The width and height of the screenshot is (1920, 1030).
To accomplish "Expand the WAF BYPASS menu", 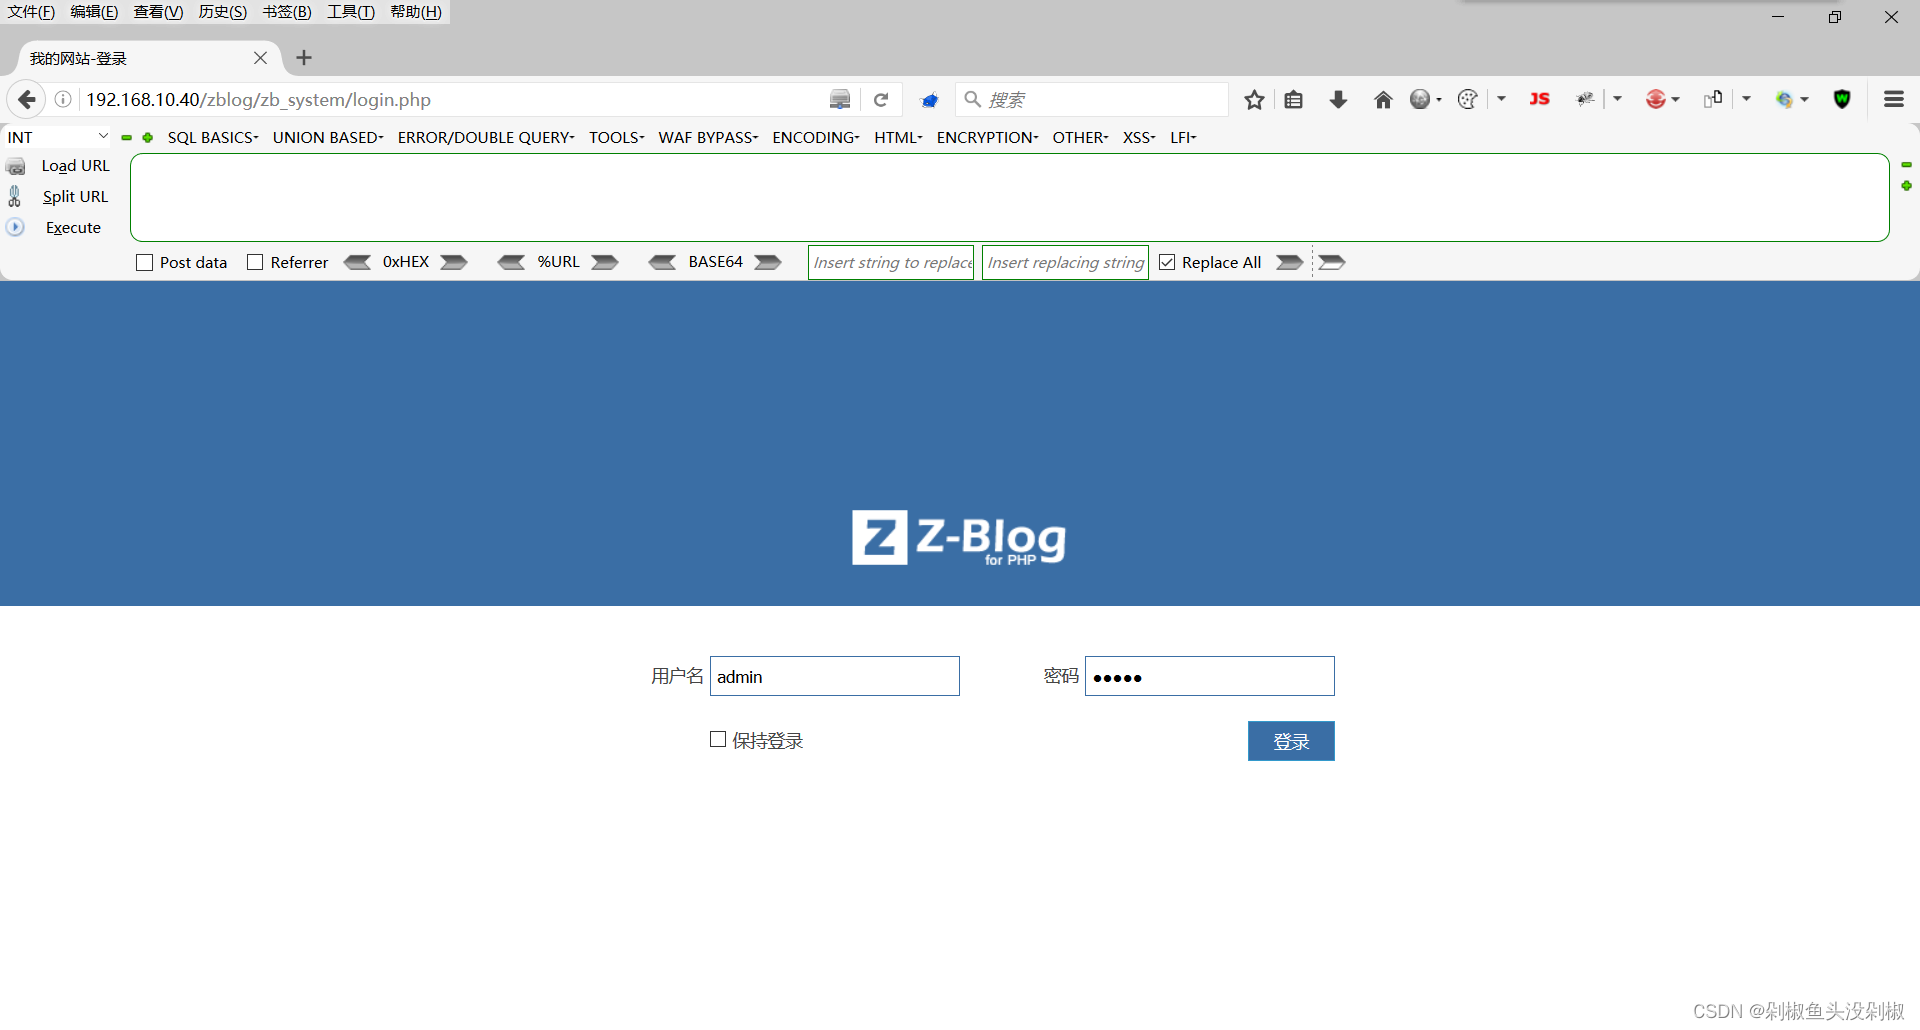I will pyautogui.click(x=708, y=137).
